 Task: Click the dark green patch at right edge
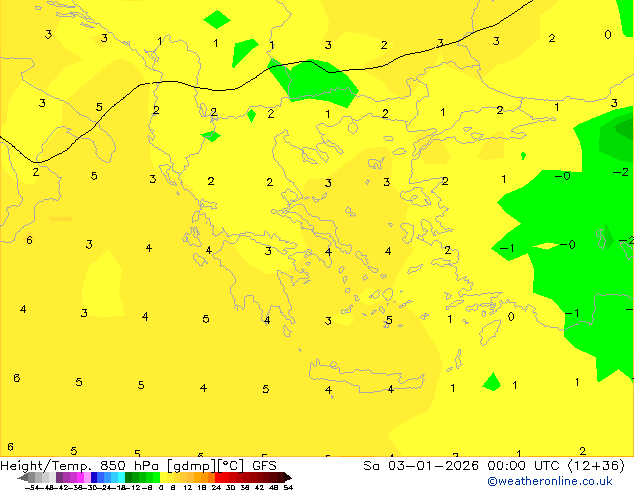(x=623, y=129)
